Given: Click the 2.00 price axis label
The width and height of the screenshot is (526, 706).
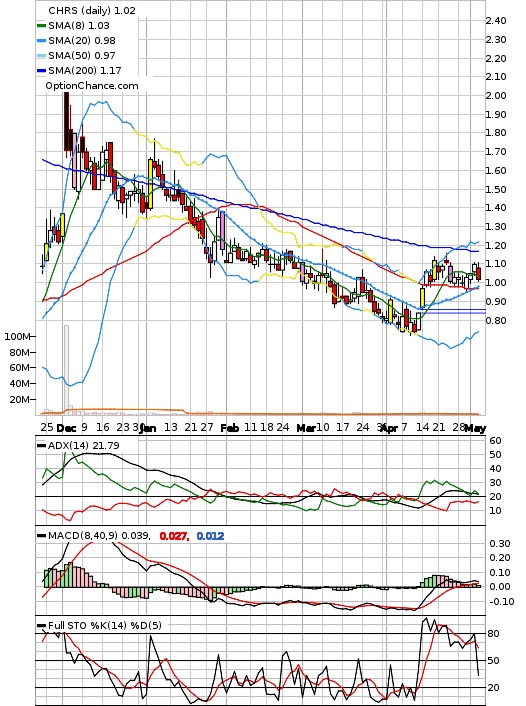Looking at the screenshot, I should click(495, 95).
